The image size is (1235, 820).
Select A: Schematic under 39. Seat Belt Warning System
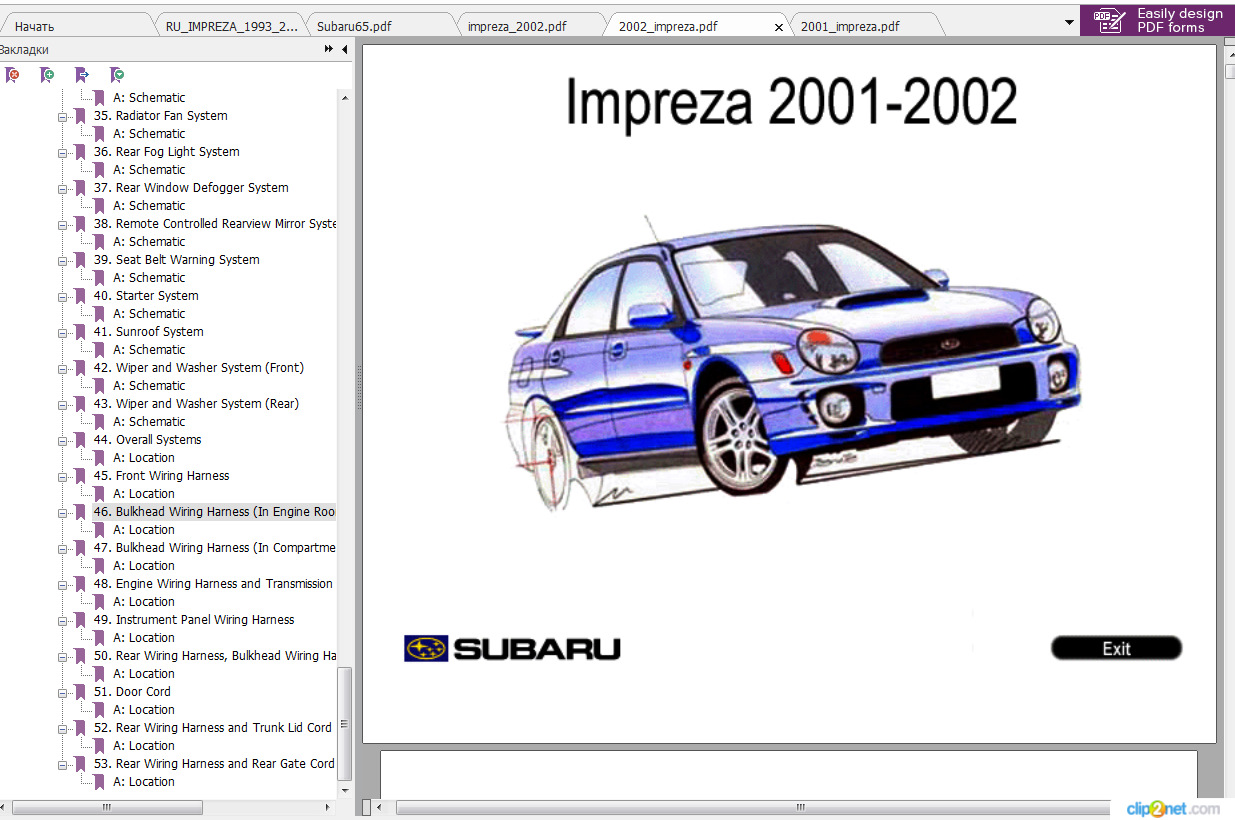[x=149, y=278]
